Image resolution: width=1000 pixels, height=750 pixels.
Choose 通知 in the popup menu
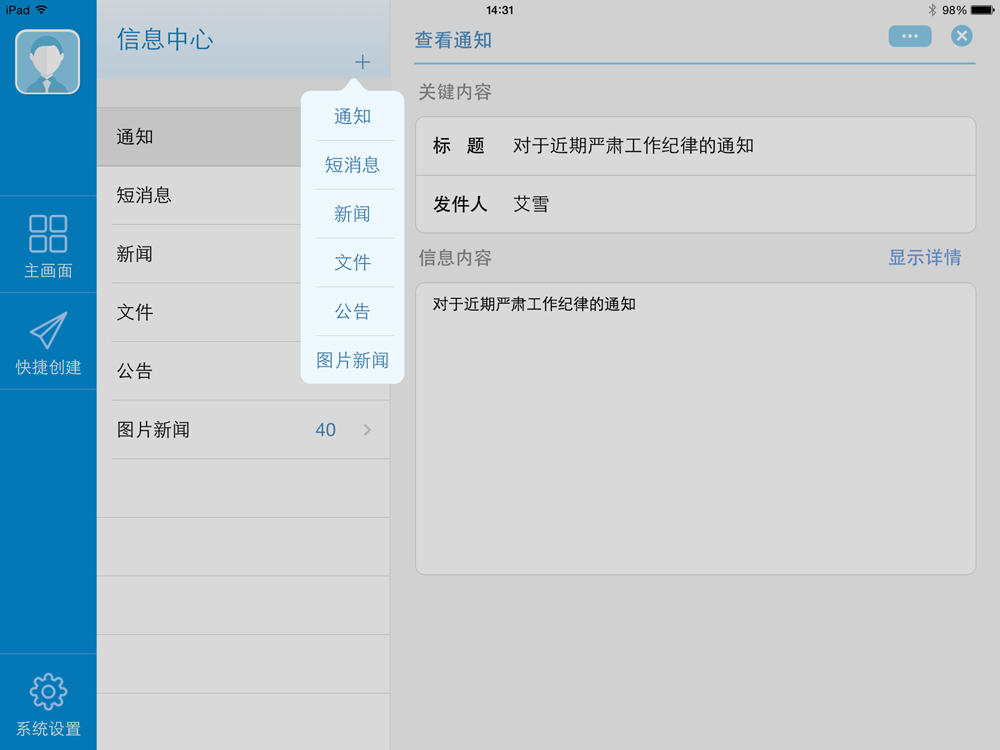pos(353,116)
